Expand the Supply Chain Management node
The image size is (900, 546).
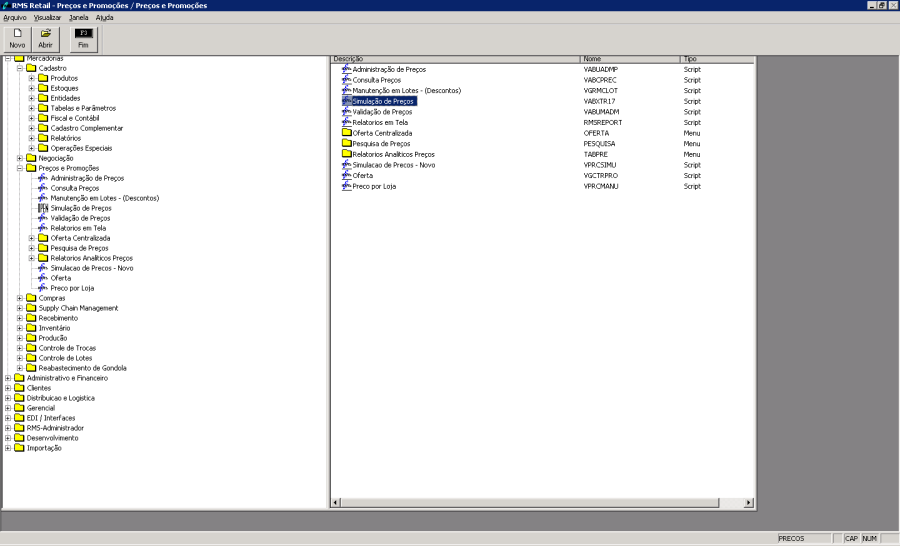pos(20,308)
